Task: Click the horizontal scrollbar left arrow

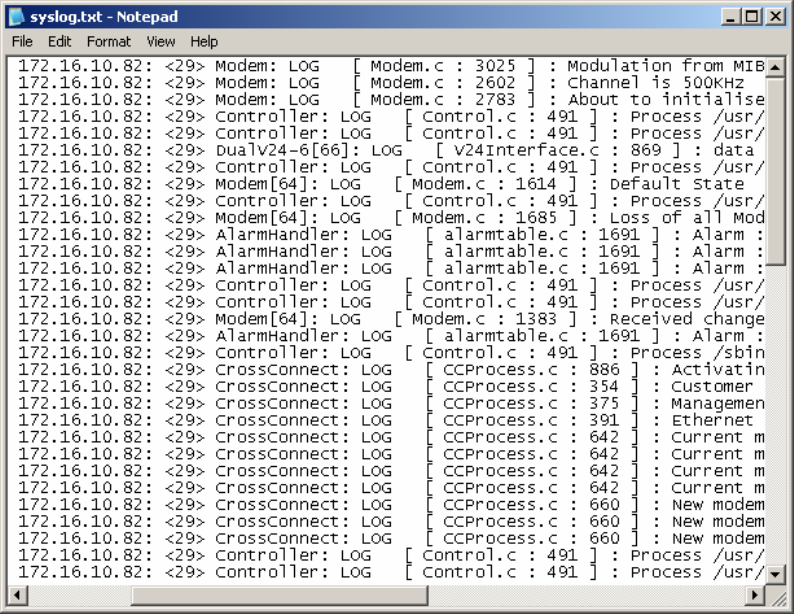Action: tap(18, 595)
